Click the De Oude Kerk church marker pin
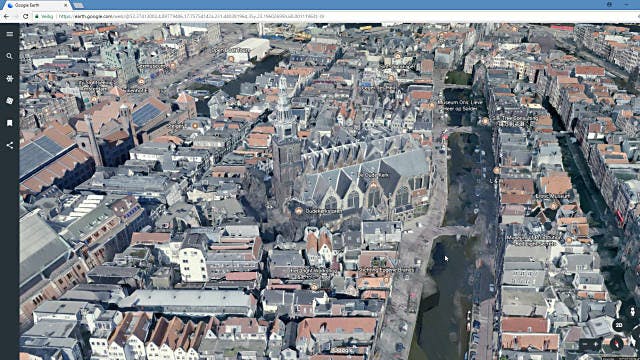640x360 pixels. click(373, 186)
